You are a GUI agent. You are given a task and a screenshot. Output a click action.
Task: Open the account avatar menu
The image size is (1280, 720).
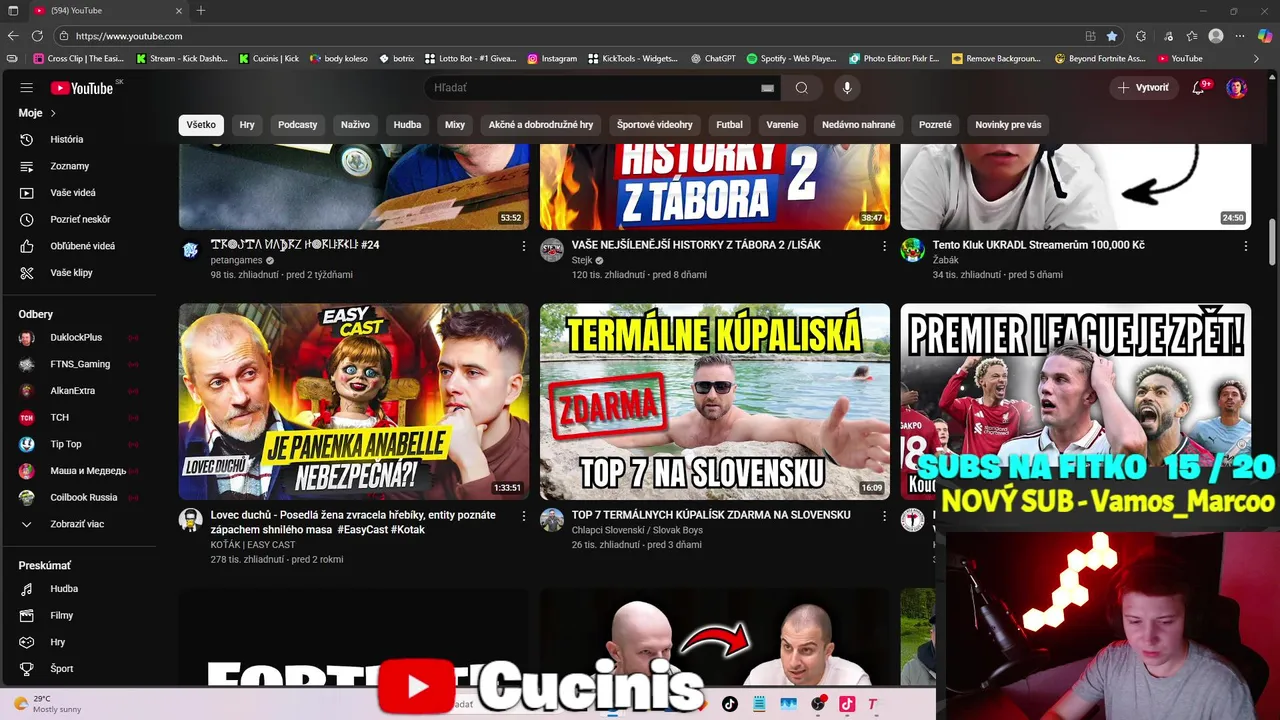click(x=1237, y=88)
